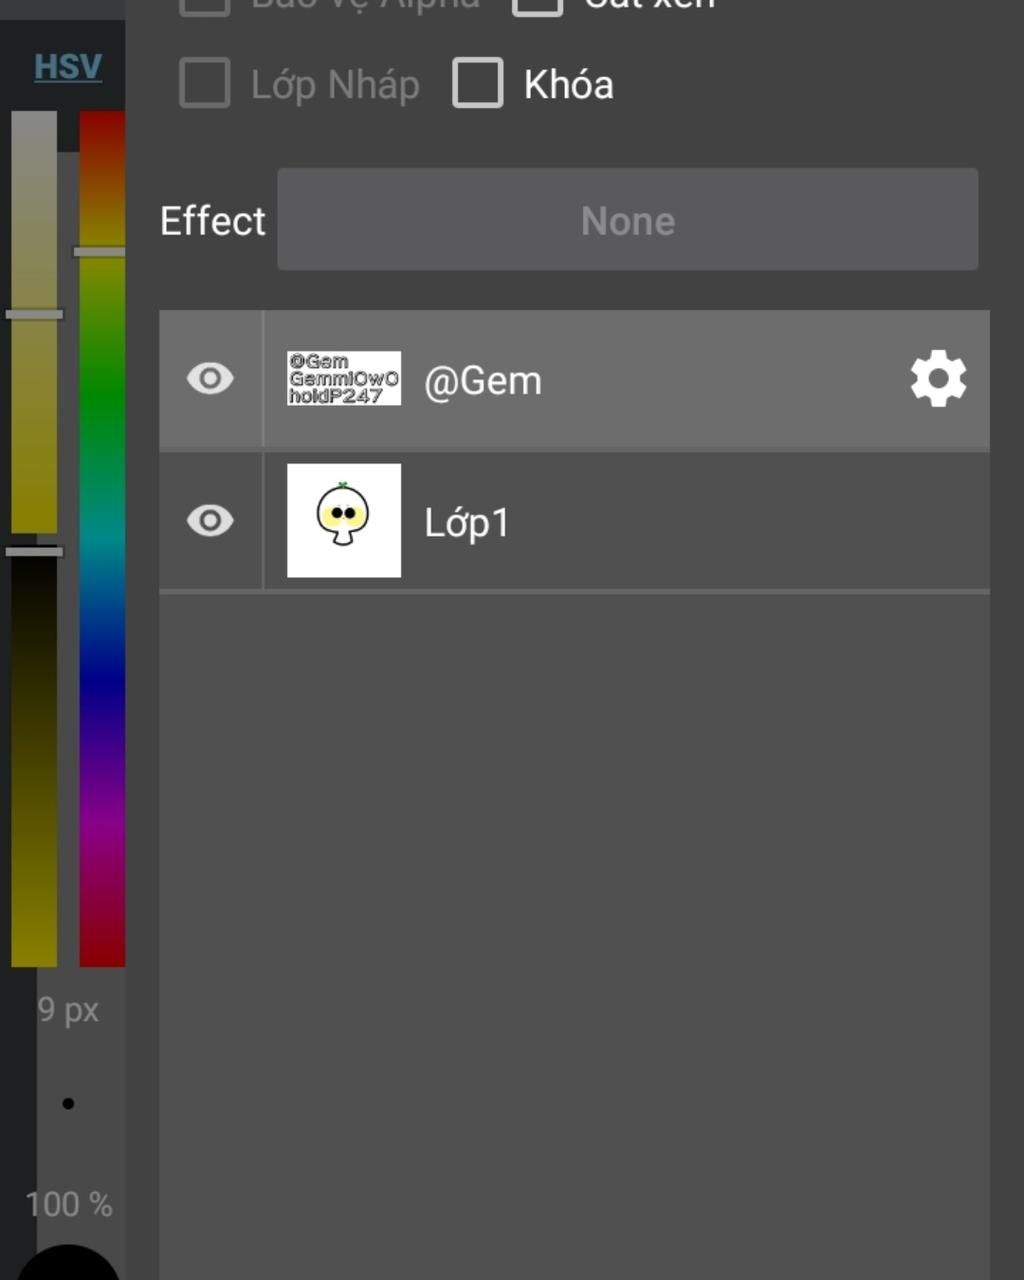Hide the @Gem layer with eye icon
The height and width of the screenshot is (1280, 1024).
click(x=210, y=378)
